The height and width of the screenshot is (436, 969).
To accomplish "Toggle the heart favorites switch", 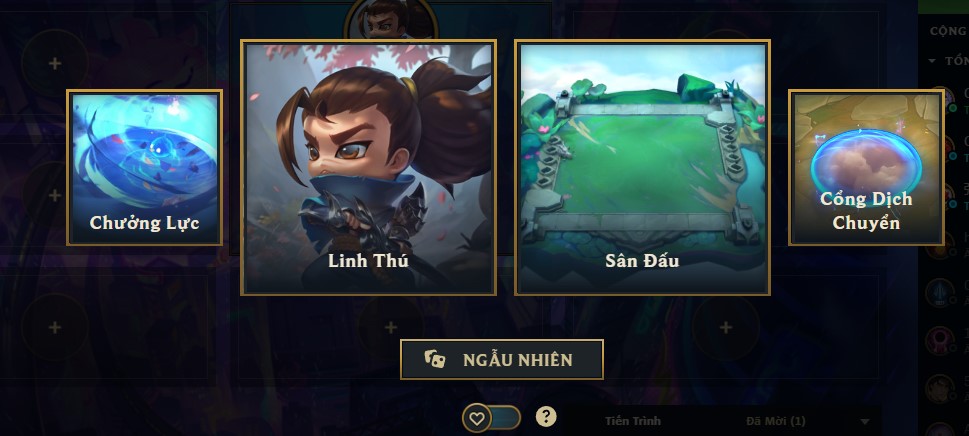I will (x=492, y=418).
